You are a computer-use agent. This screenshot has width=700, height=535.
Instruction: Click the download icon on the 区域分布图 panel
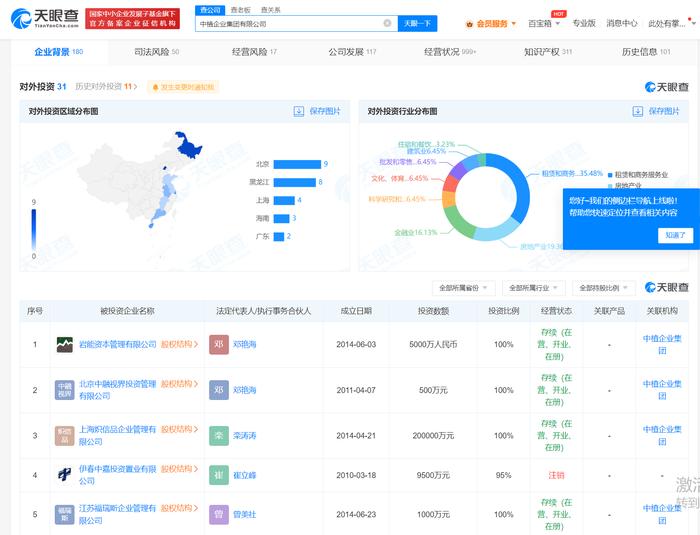point(299,111)
